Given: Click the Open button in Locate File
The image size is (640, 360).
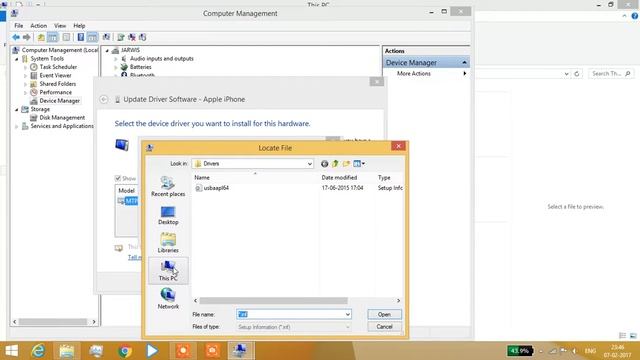Looking at the screenshot, I should tap(384, 314).
